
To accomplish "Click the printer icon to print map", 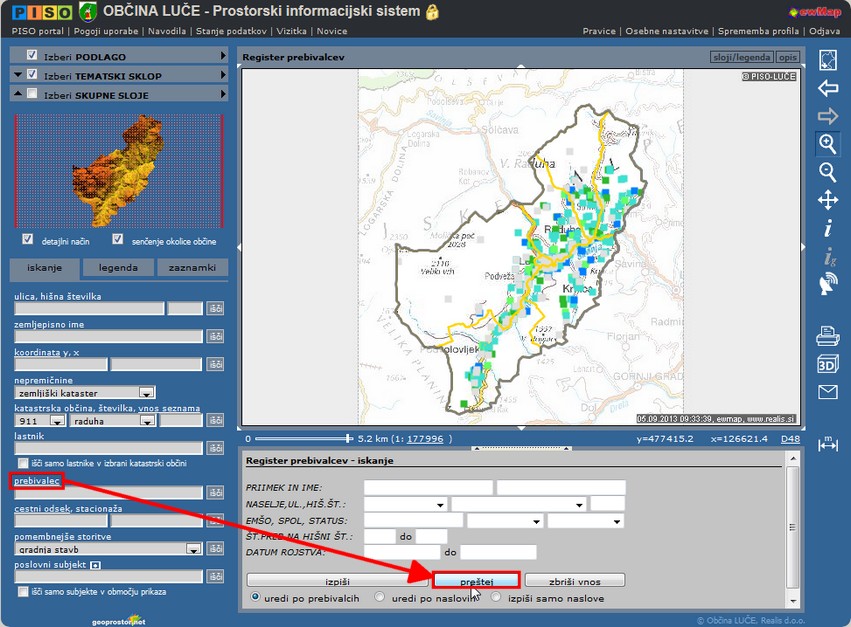I will (x=828, y=335).
